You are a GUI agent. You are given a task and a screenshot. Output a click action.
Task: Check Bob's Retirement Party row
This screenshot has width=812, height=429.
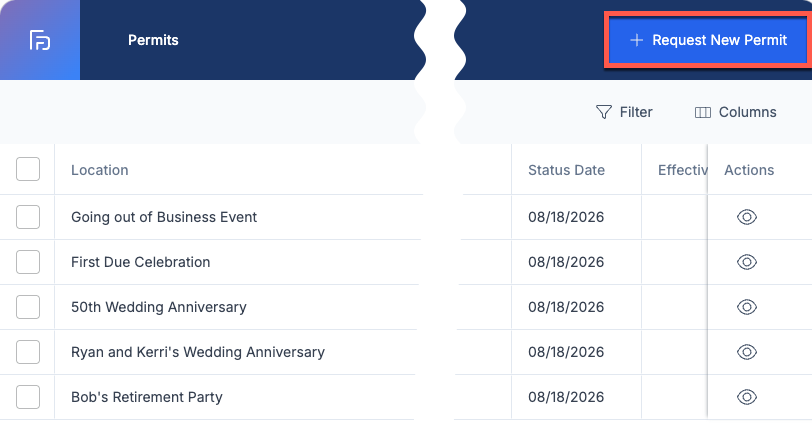point(28,397)
